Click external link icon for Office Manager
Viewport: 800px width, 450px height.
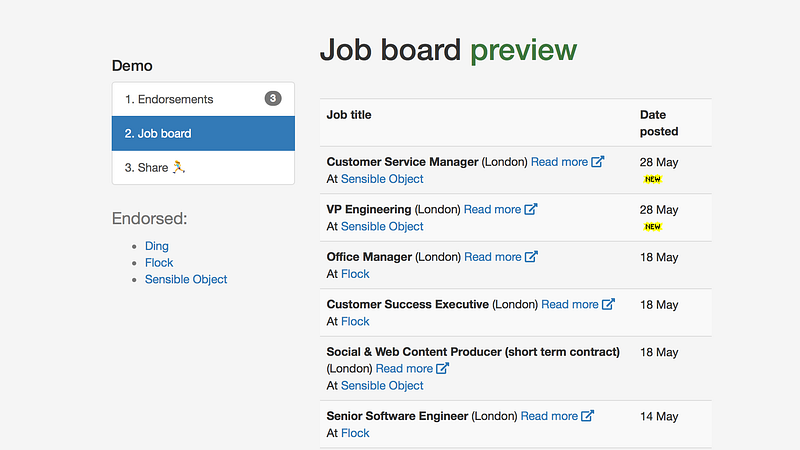[x=531, y=257]
